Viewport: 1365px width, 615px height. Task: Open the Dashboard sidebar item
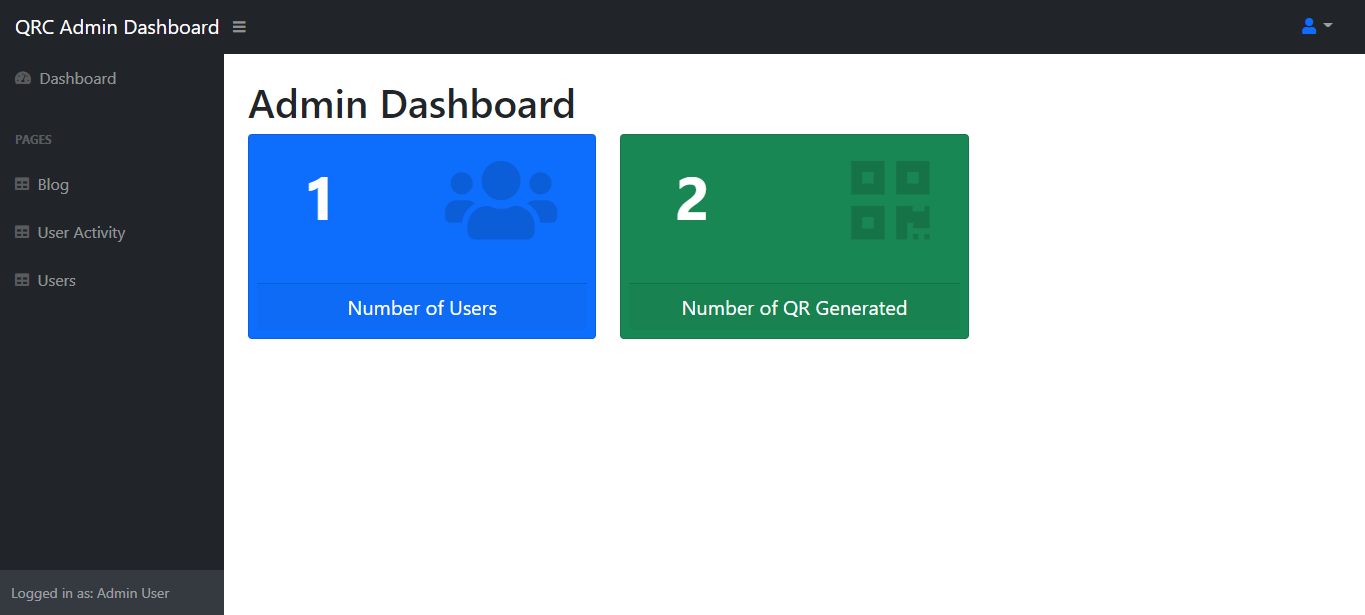[77, 79]
